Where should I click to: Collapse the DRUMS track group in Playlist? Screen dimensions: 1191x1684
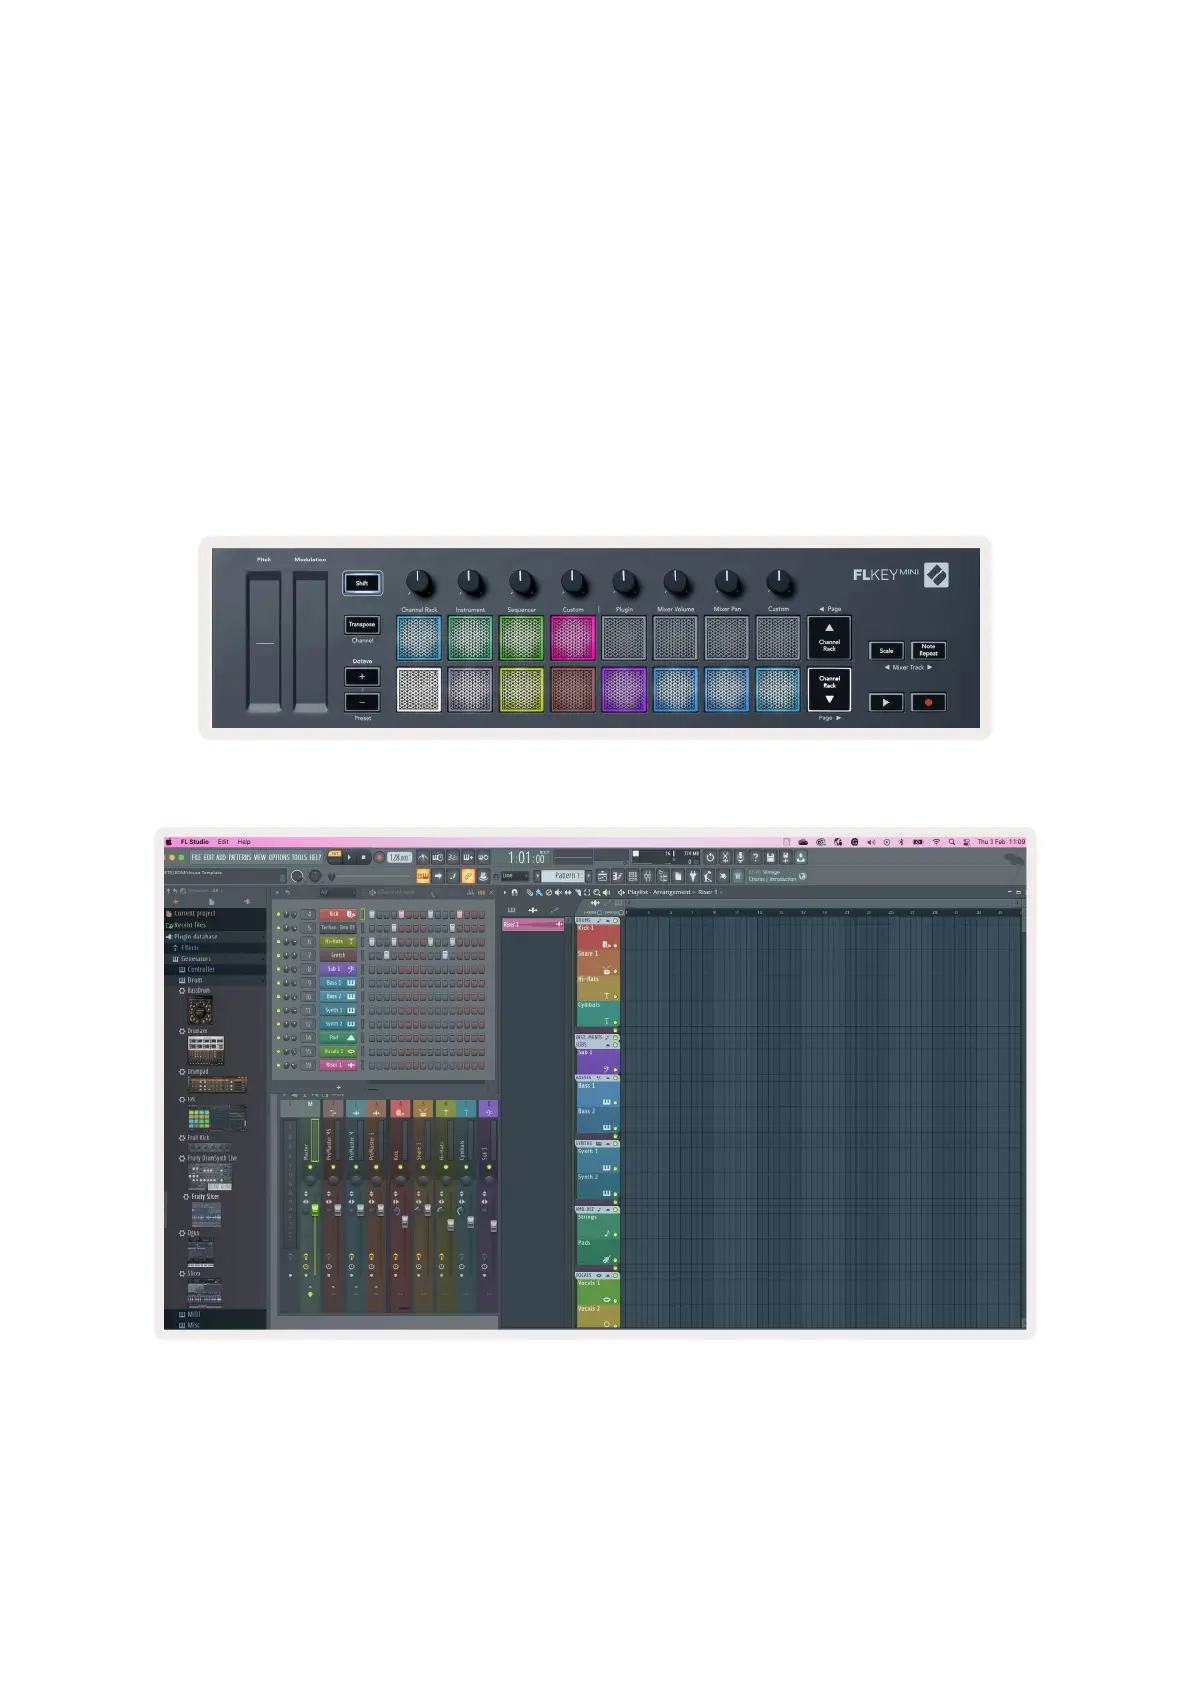tap(608, 921)
